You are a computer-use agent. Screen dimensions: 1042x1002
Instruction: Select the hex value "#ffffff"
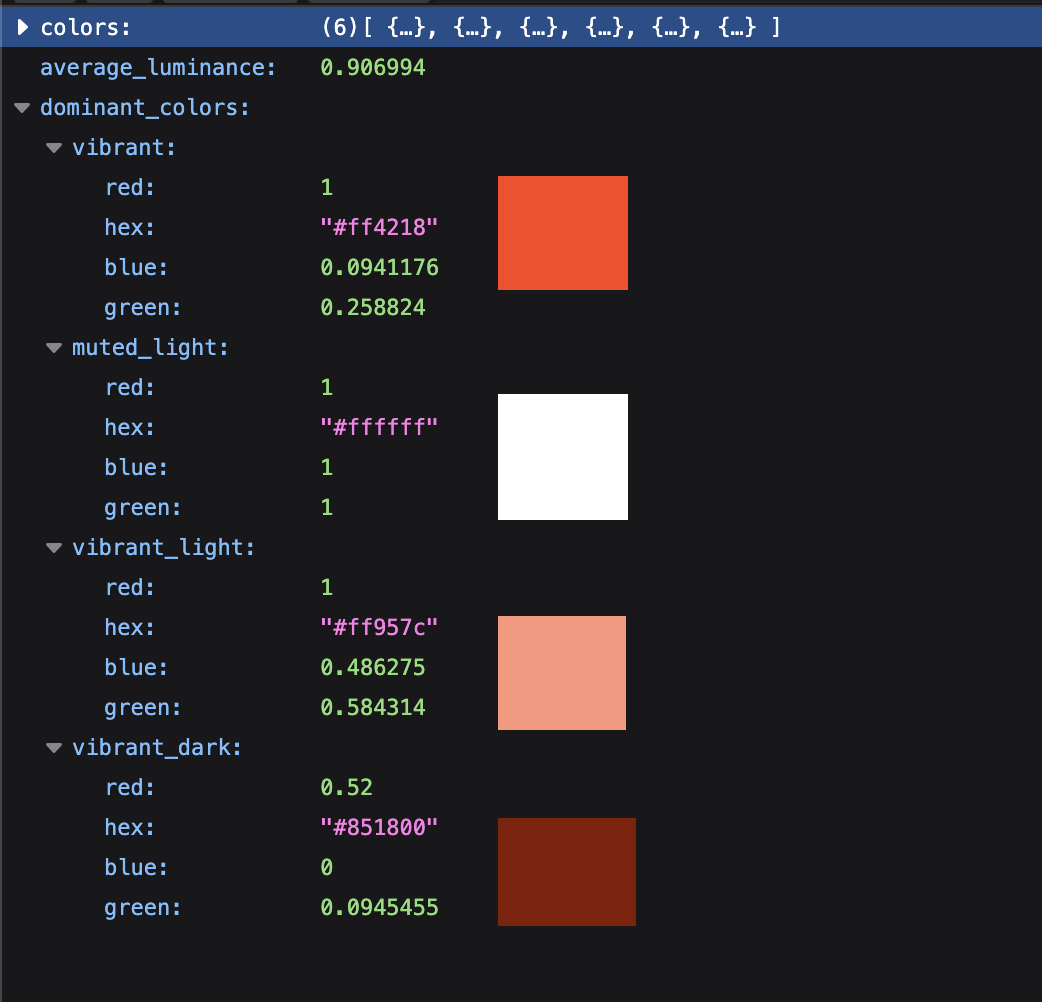coord(379,428)
